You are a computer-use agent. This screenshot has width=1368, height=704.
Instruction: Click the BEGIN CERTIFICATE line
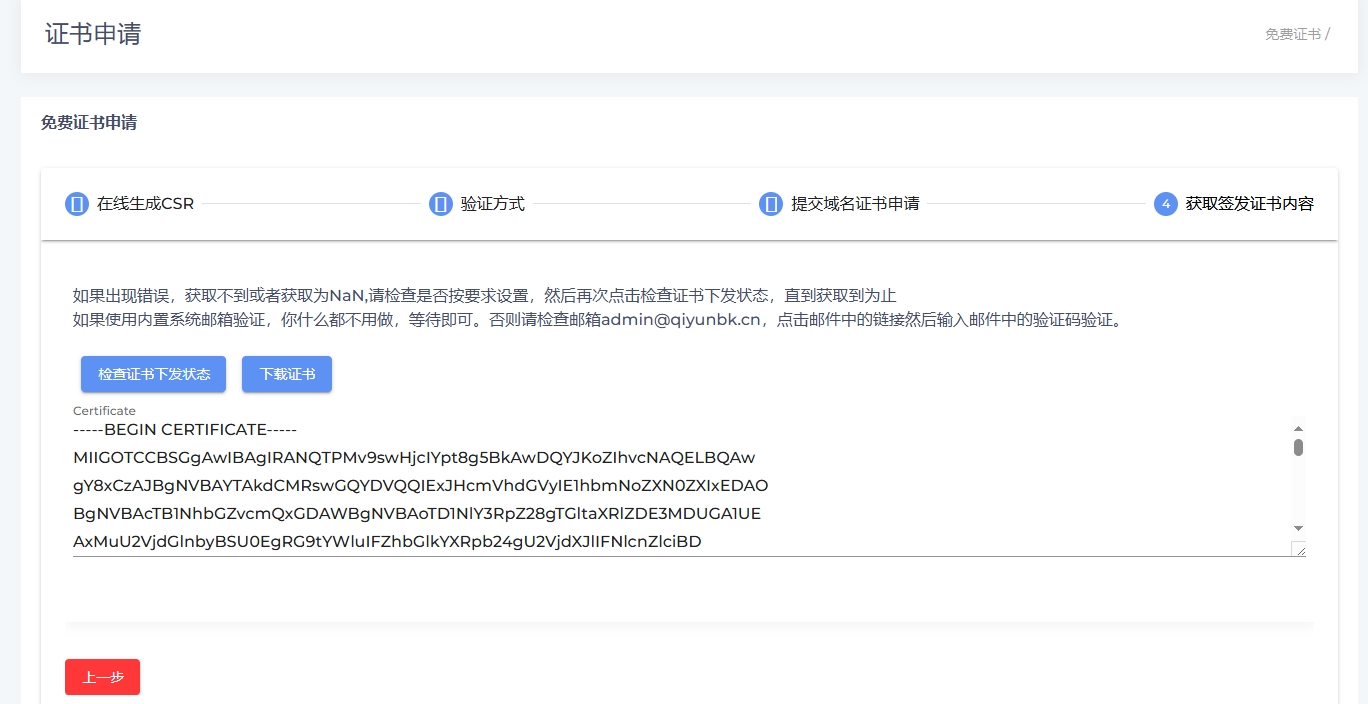coord(185,430)
